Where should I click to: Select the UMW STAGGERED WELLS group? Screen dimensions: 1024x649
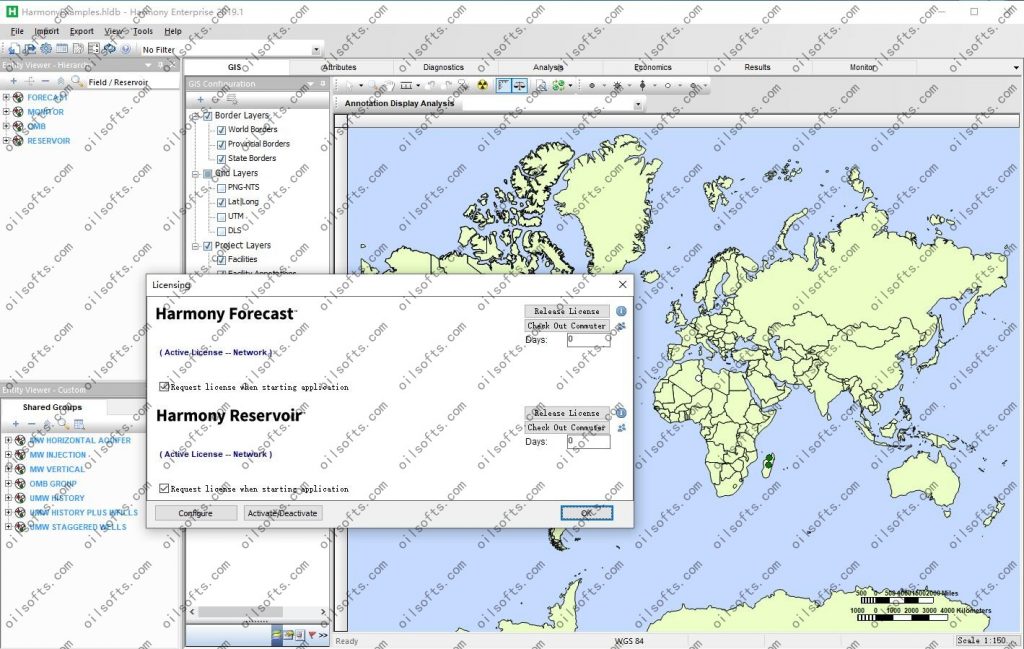pyautogui.click(x=78, y=527)
